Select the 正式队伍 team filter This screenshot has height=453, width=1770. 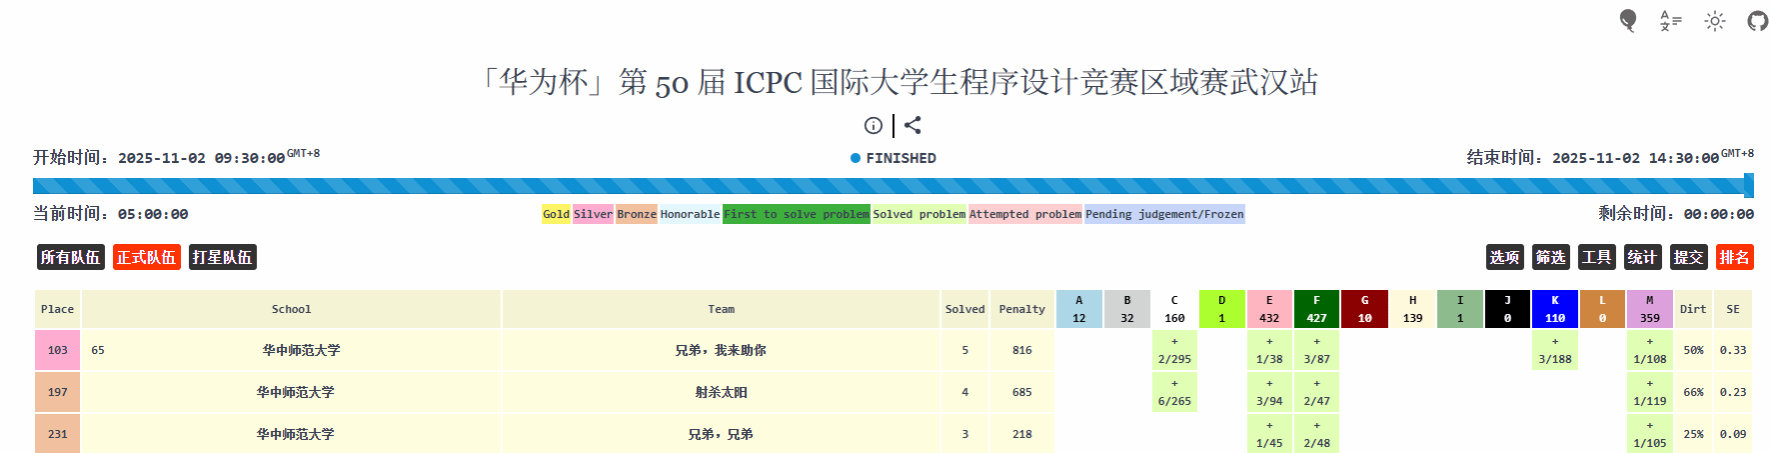[146, 257]
